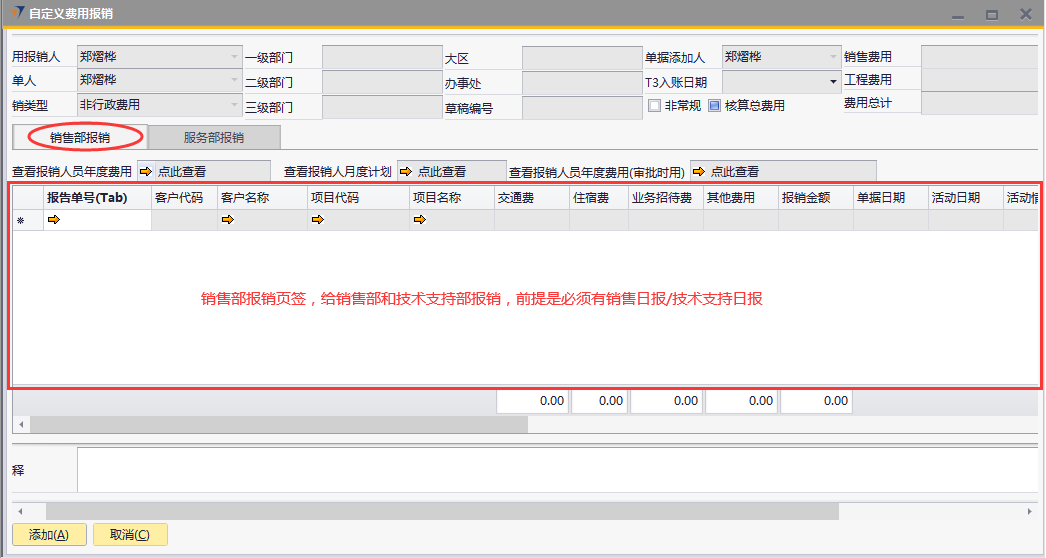Click the 释 remarks text field
Screen dimensions: 1046x558
coord(555,470)
